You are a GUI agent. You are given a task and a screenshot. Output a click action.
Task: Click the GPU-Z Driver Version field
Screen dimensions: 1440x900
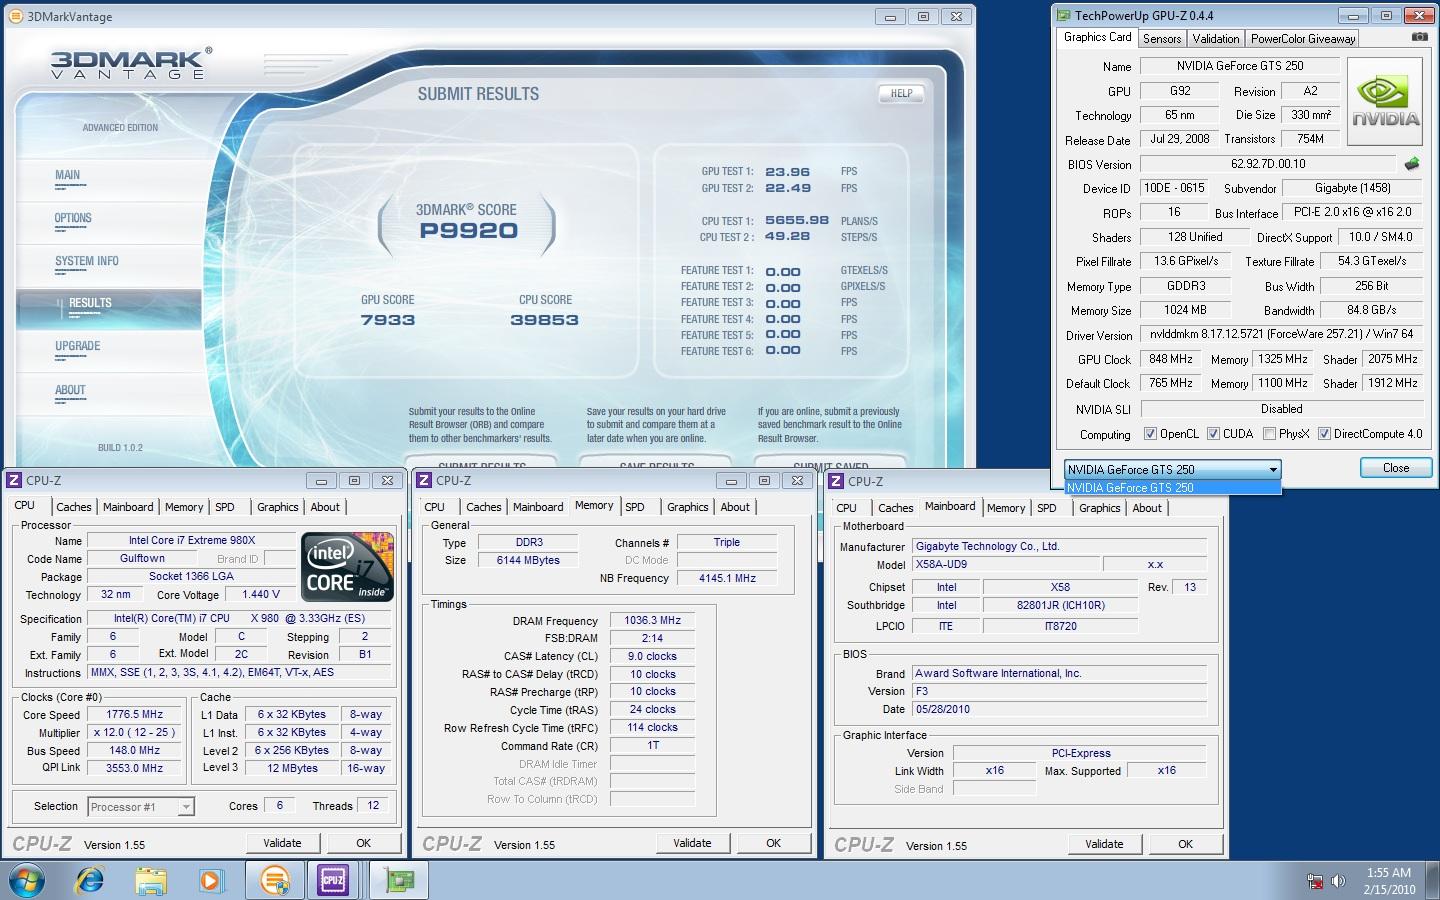[x=1282, y=334]
